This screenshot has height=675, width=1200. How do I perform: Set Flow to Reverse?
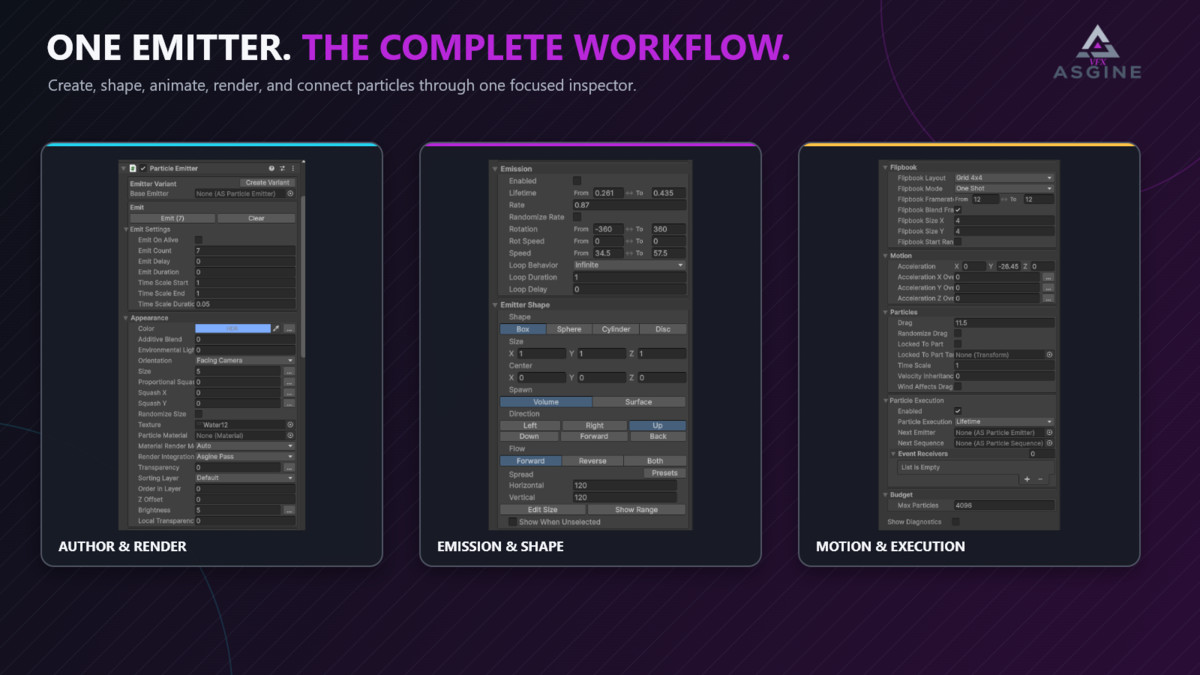(592, 461)
